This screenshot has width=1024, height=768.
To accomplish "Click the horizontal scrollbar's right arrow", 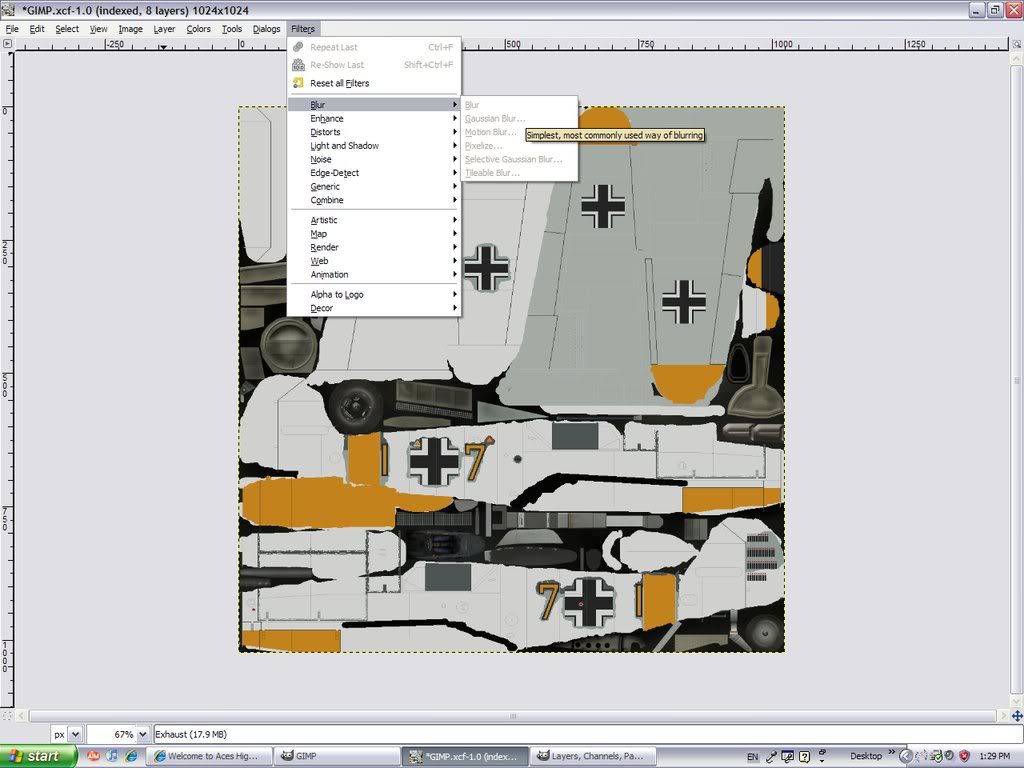I will 1004,716.
